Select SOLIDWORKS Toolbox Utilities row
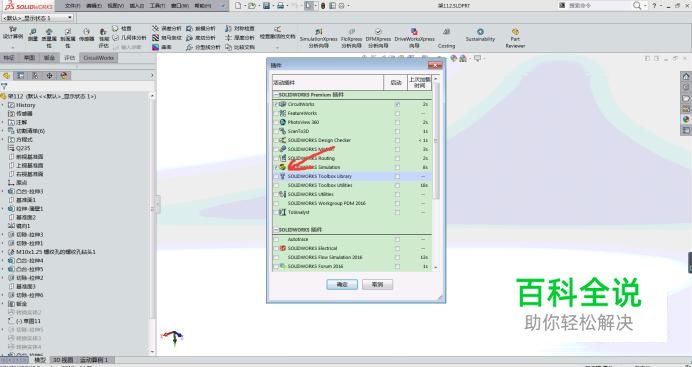The image size is (692, 367). coord(352,185)
